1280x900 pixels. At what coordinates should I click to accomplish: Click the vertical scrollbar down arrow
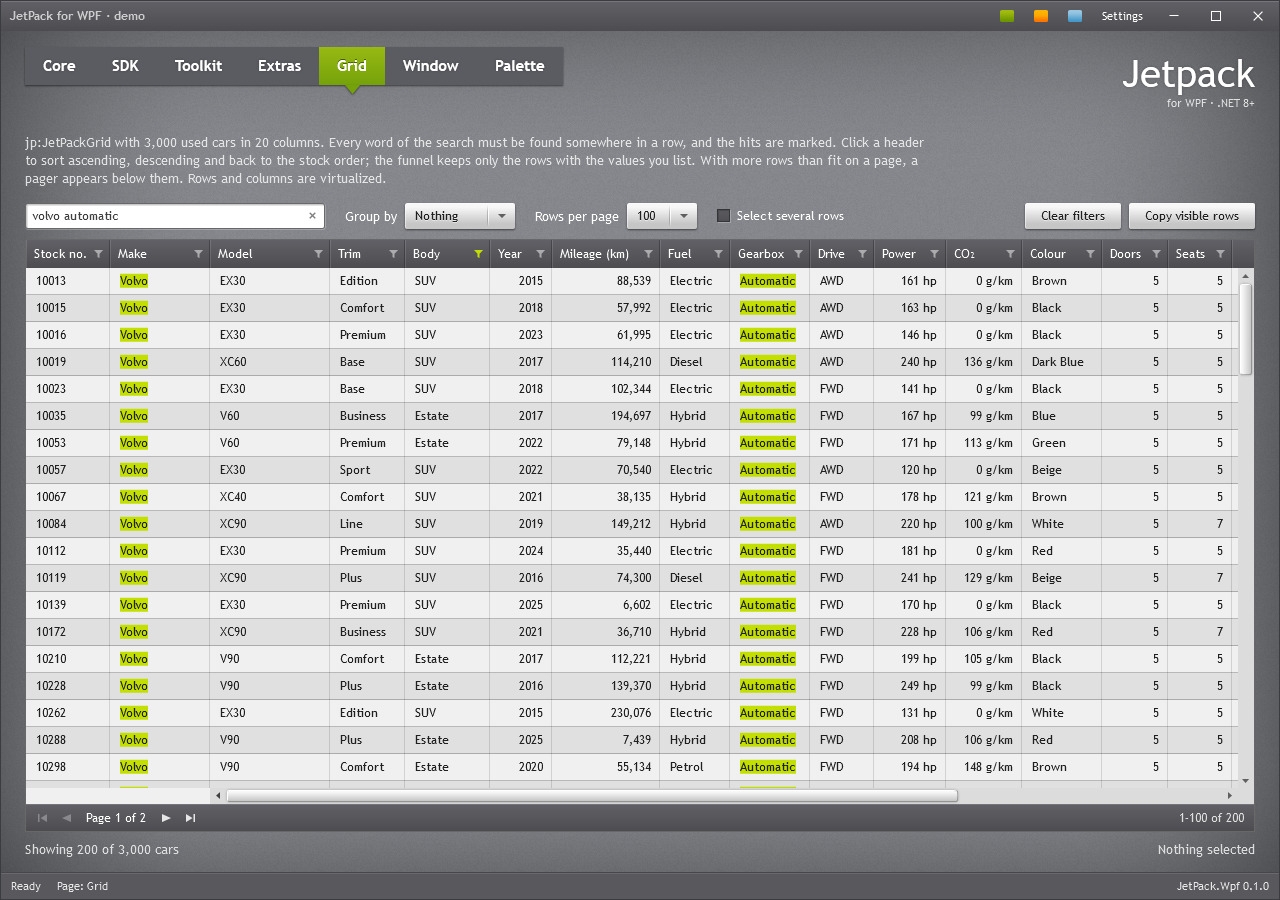click(1246, 780)
